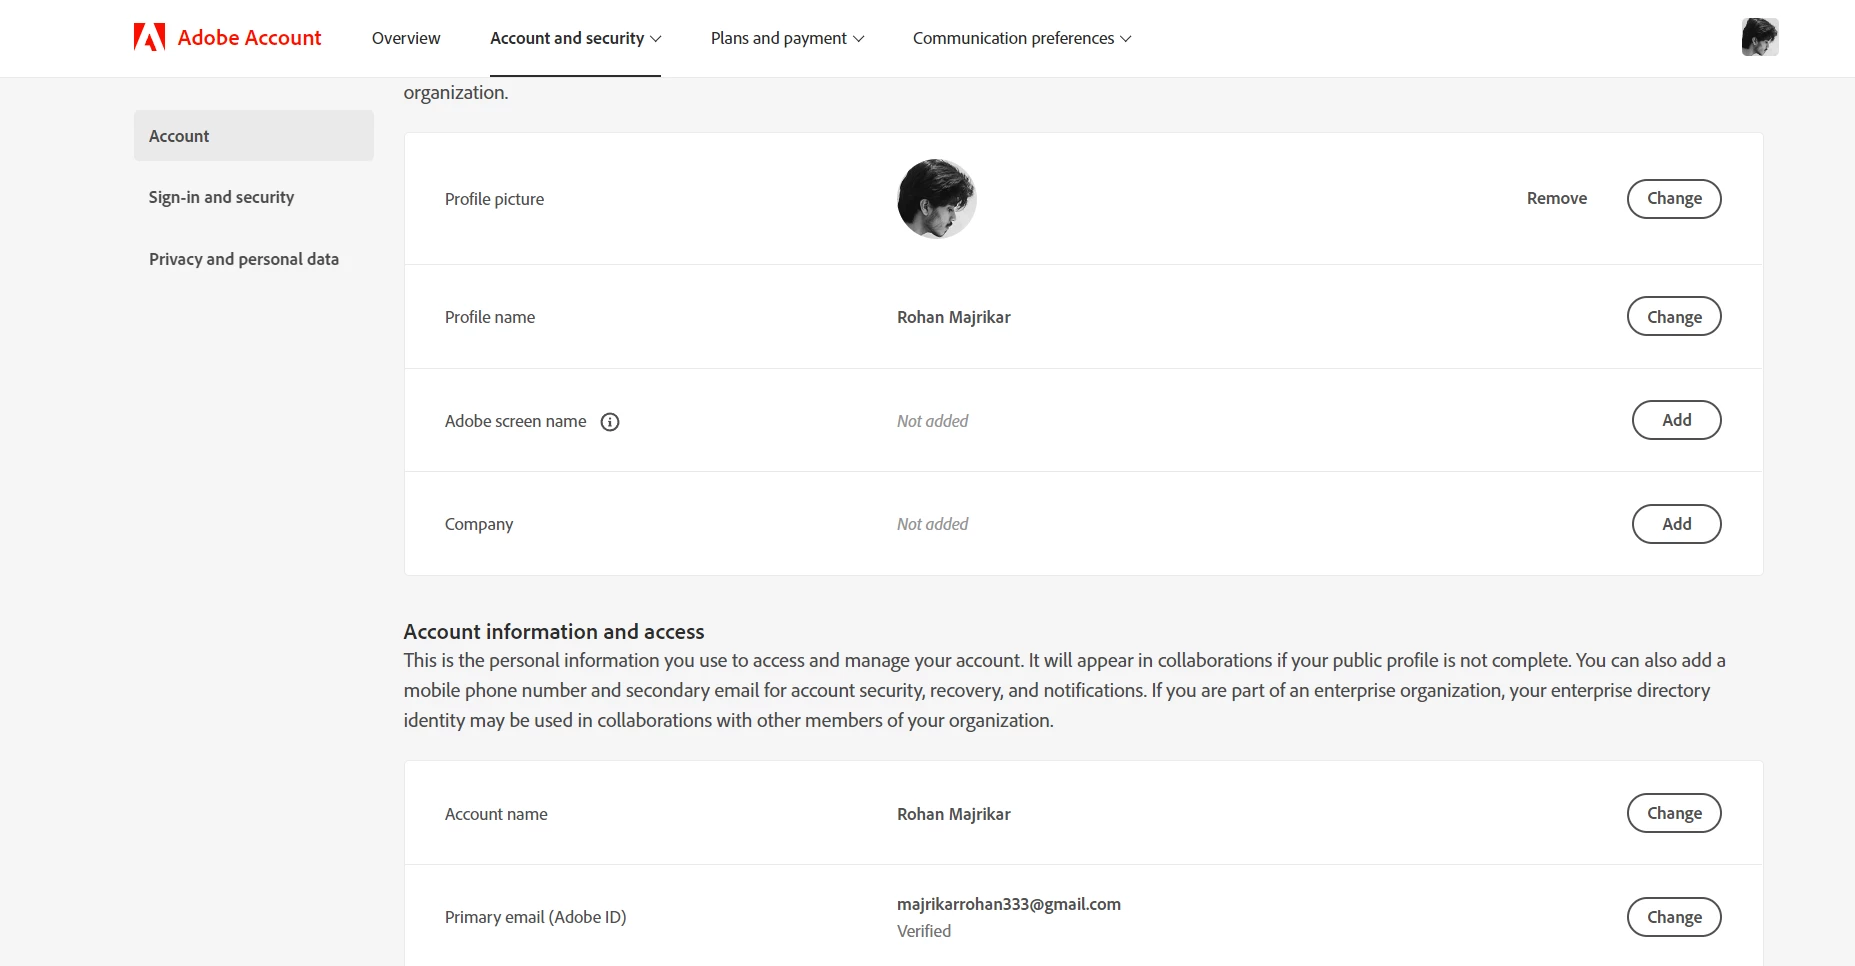The image size is (1855, 966).
Task: Click the info icon beside Adobe screen name
Action: coord(610,422)
